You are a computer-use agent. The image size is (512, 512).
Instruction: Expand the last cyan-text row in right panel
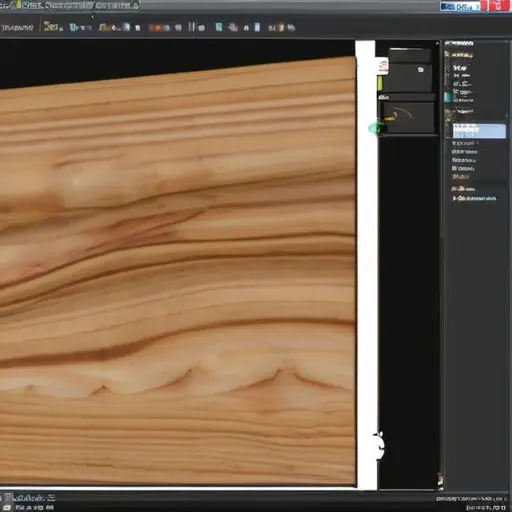(474, 199)
